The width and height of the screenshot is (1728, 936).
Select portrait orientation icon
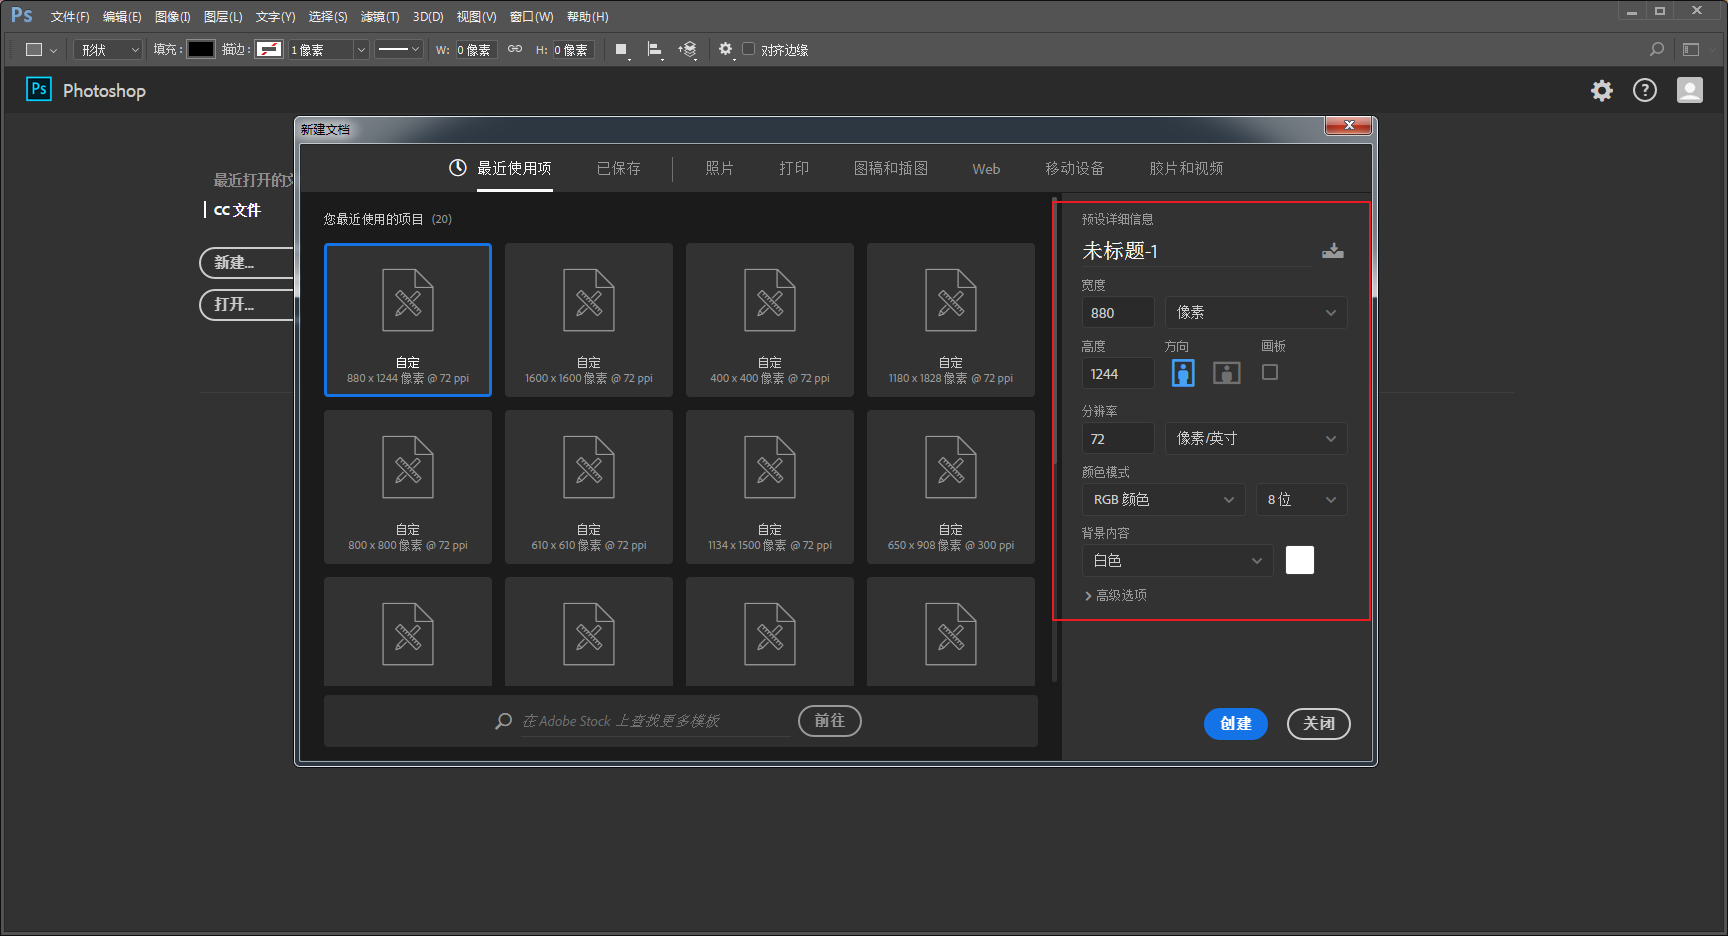click(x=1183, y=373)
